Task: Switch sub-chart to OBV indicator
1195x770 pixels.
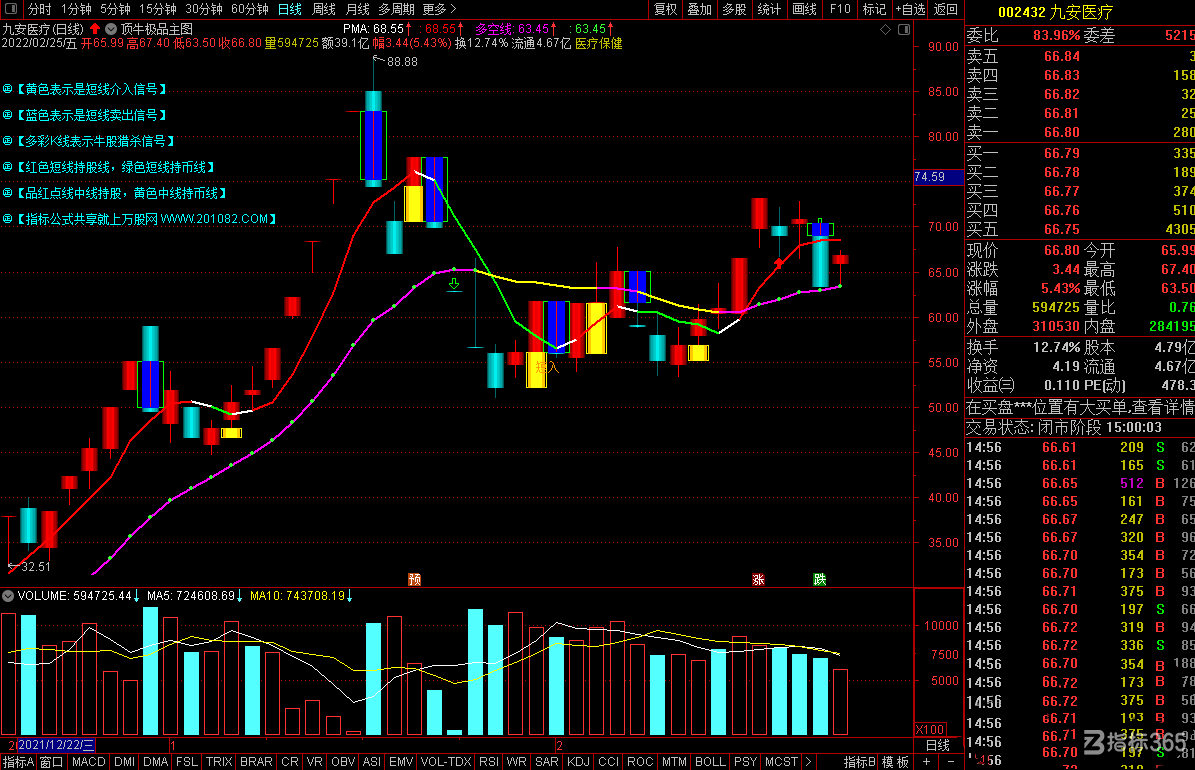Action: 343,762
